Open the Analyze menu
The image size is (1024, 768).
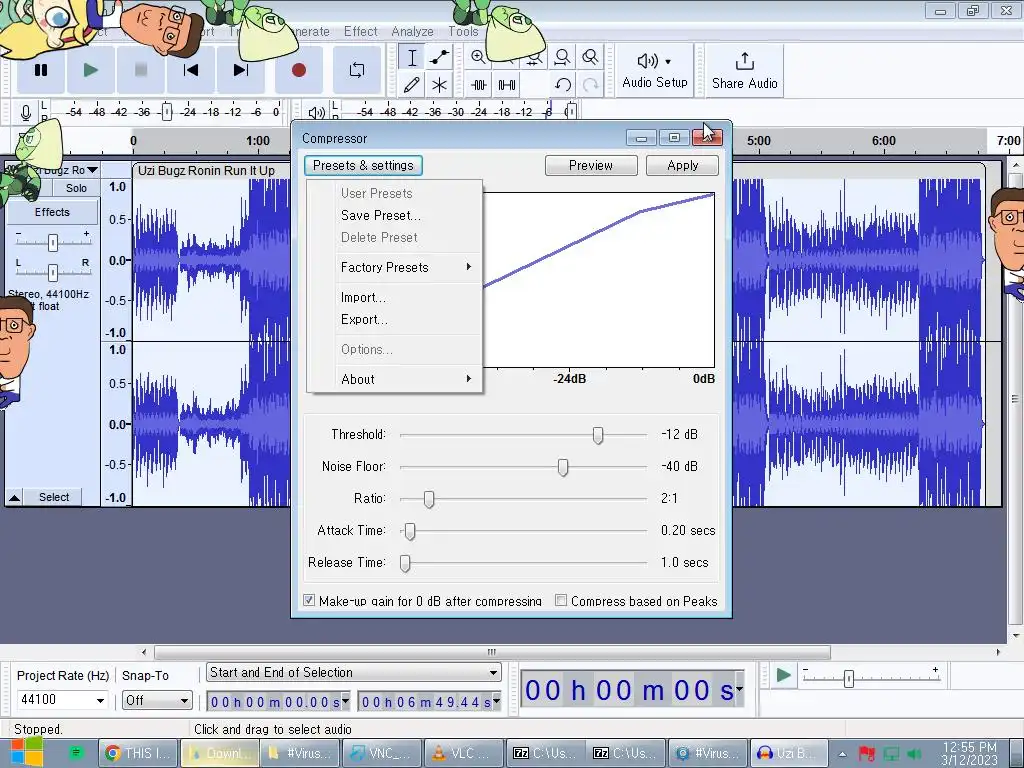point(412,31)
